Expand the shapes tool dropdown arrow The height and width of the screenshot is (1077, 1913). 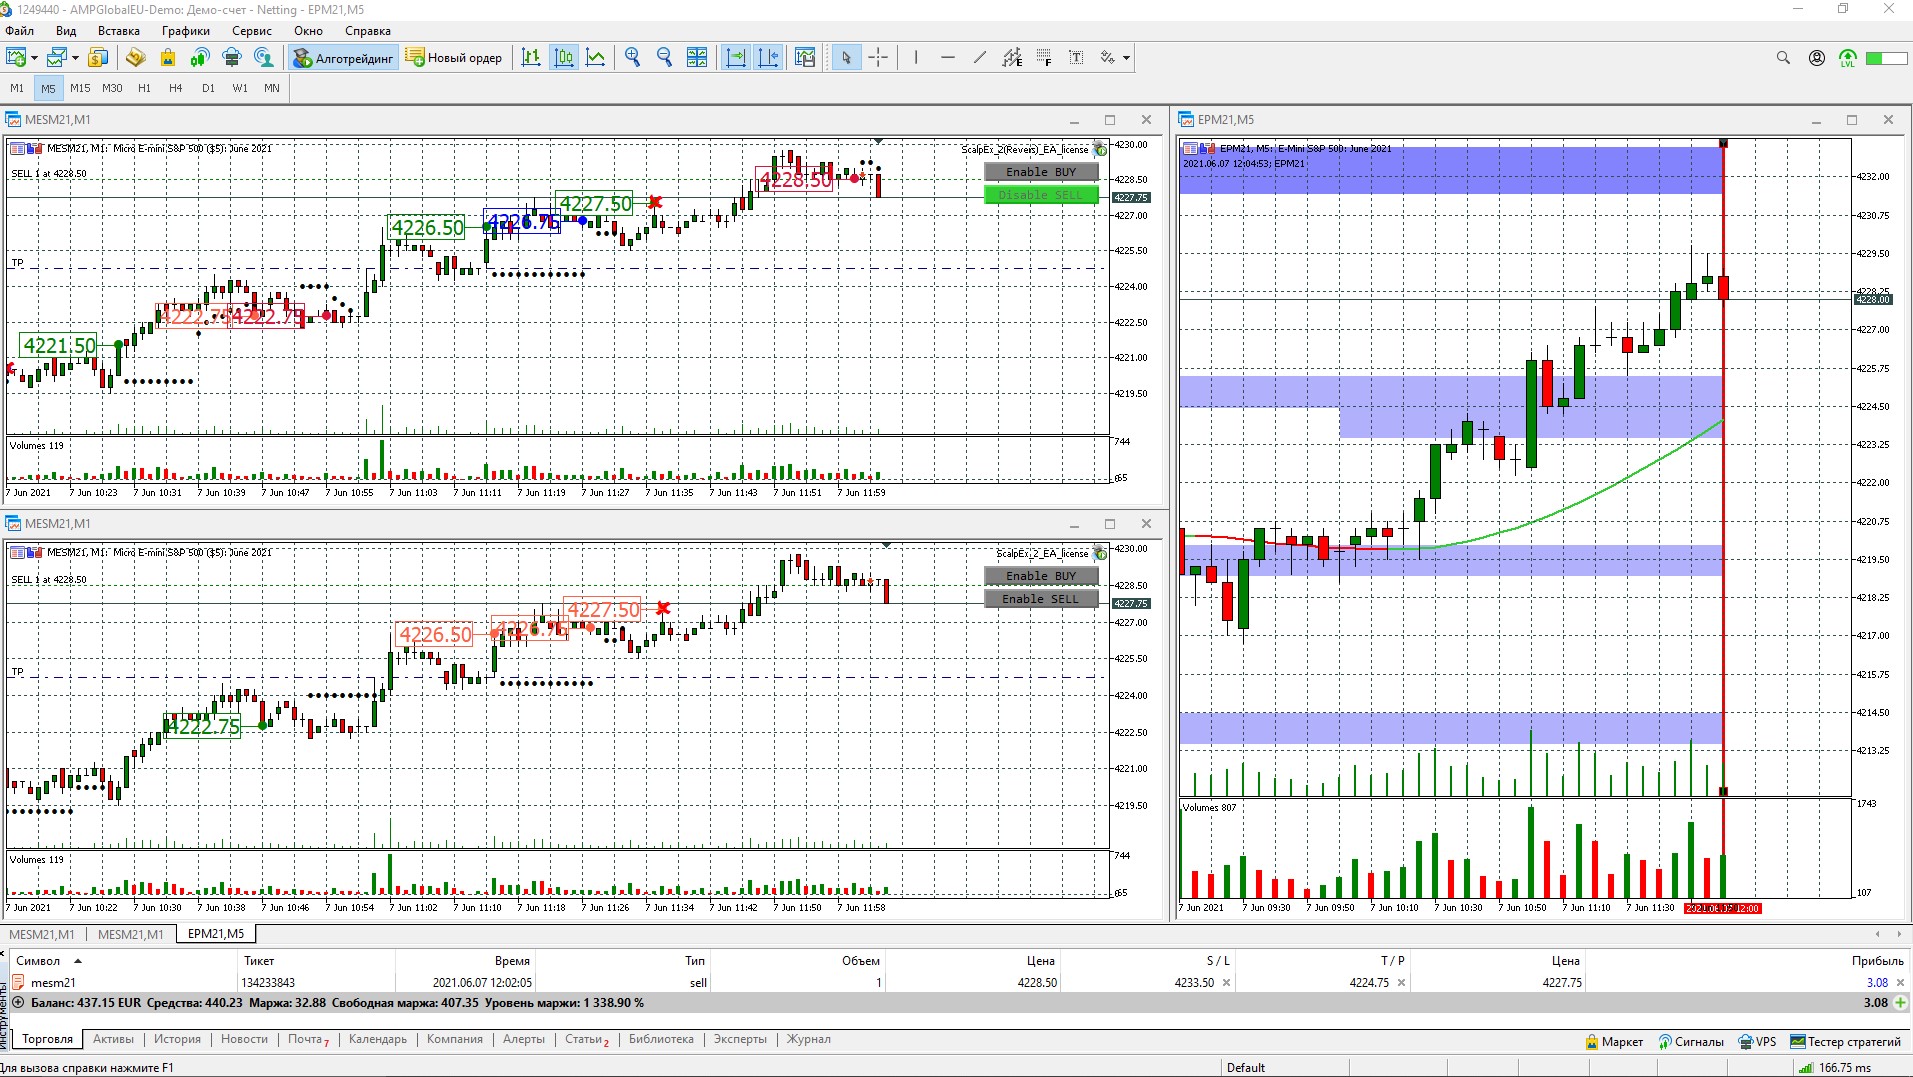coord(1126,58)
